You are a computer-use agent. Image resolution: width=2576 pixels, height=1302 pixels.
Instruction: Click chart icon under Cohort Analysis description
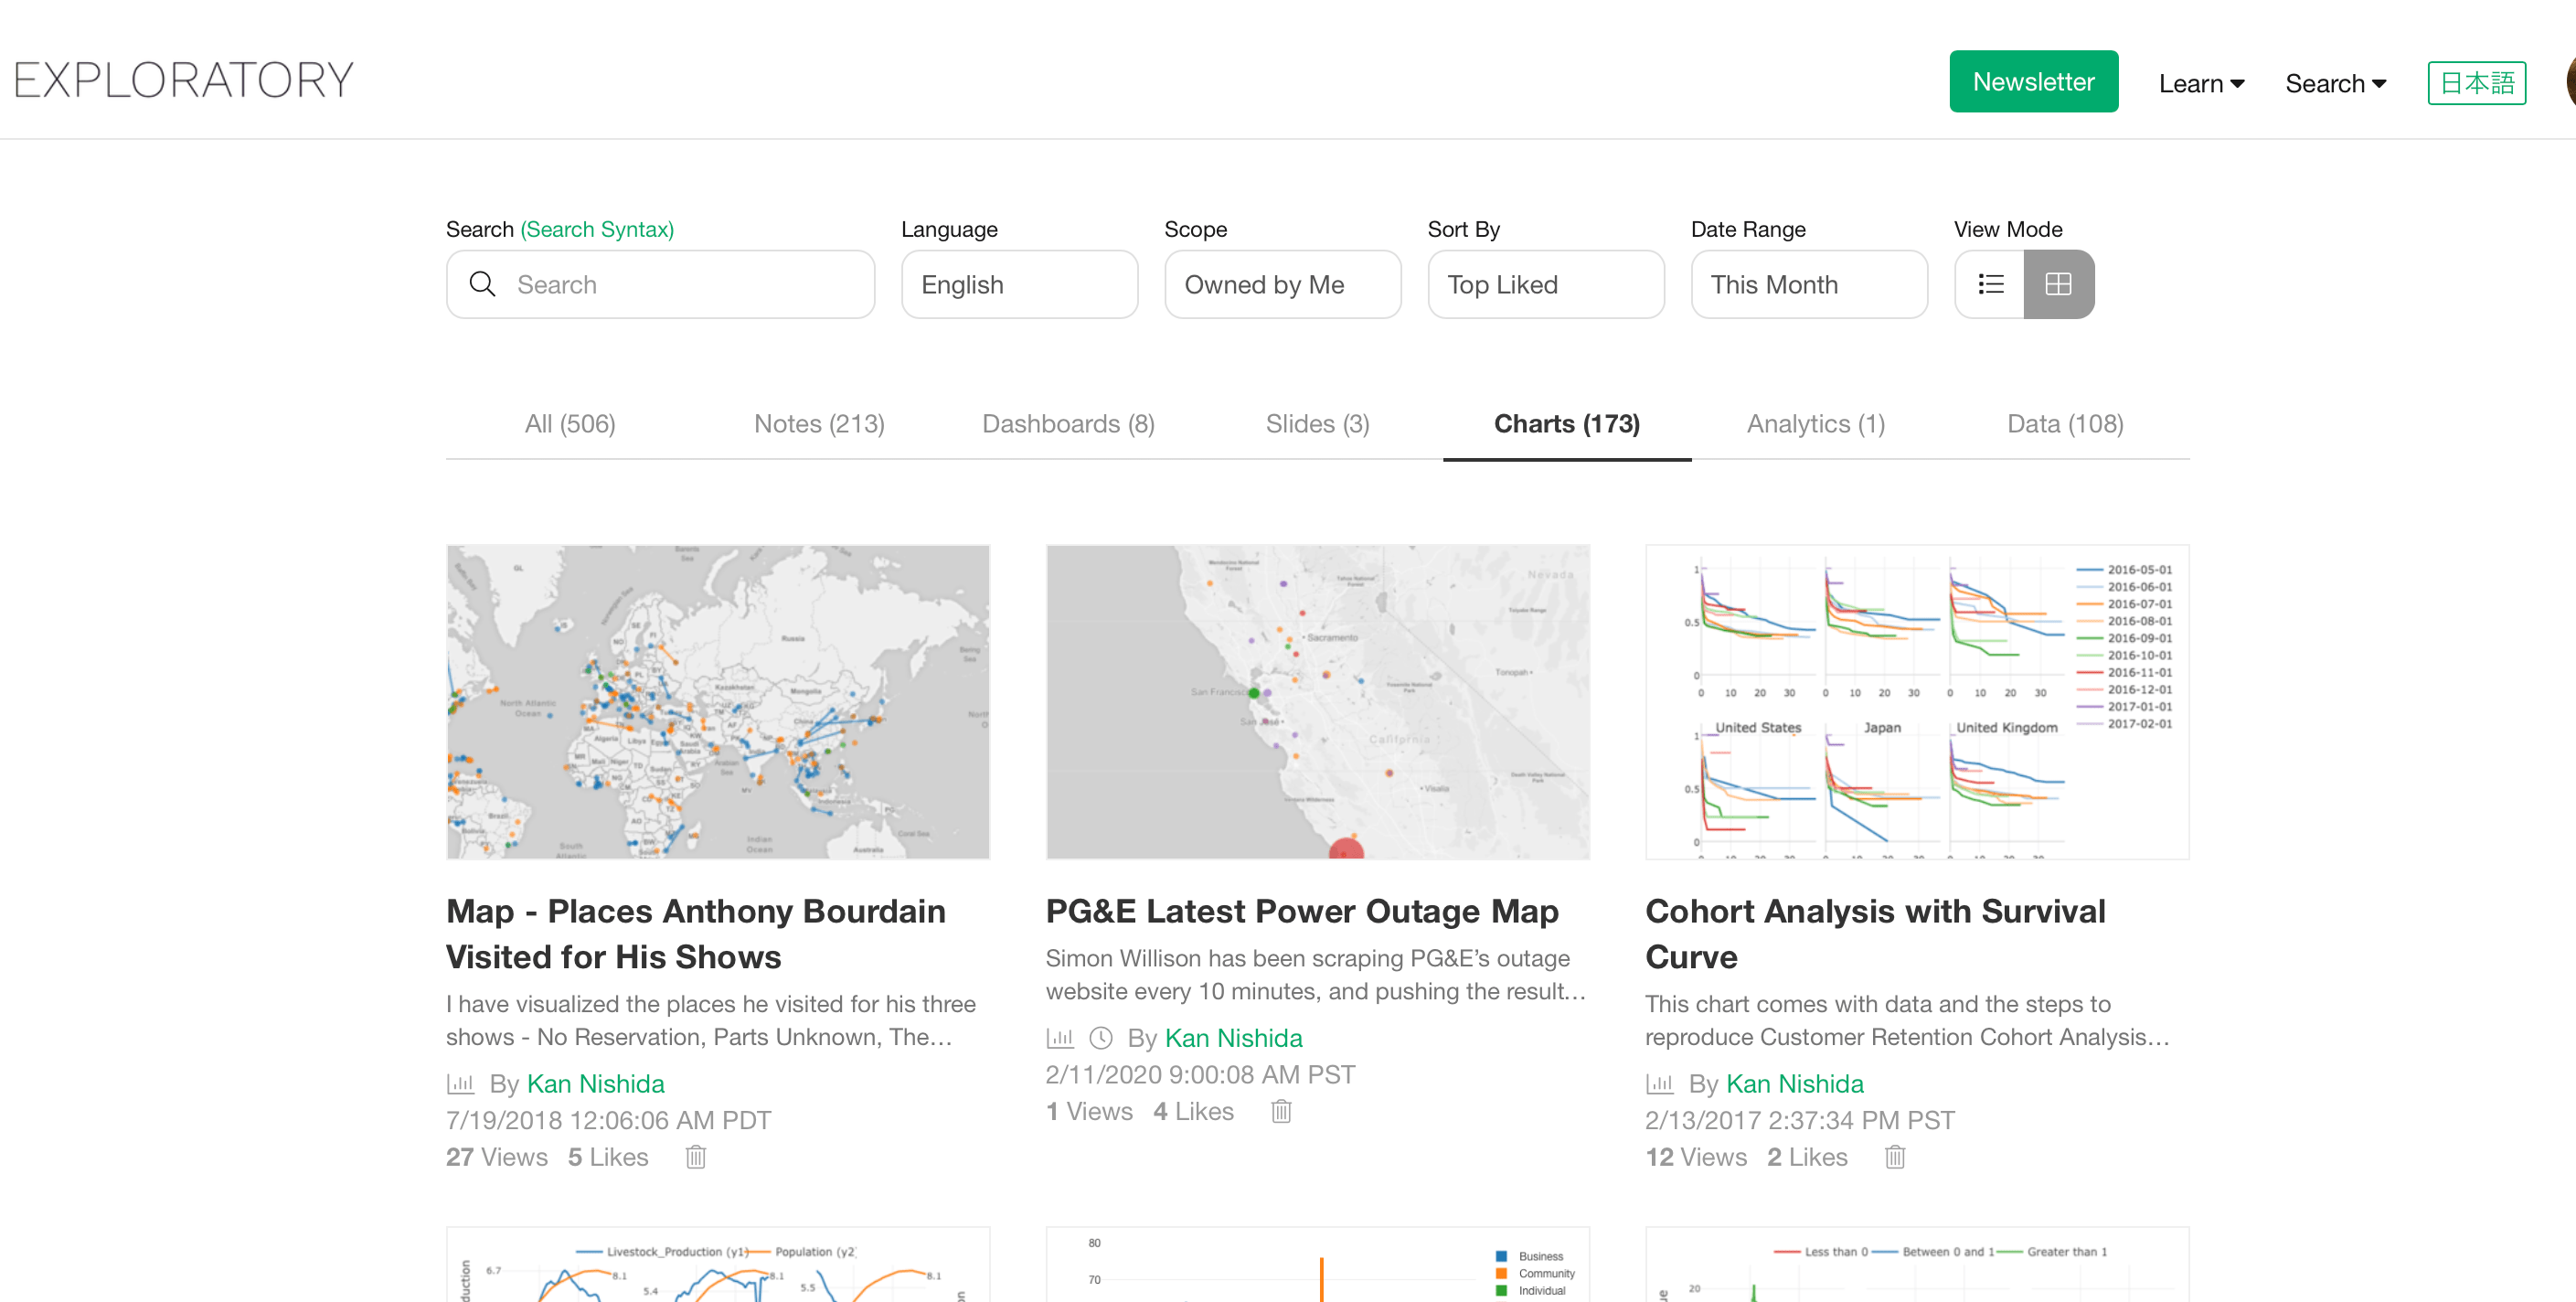[x=1660, y=1084]
